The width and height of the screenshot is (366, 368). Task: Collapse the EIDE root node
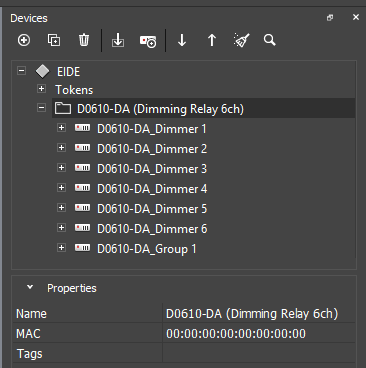22,71
